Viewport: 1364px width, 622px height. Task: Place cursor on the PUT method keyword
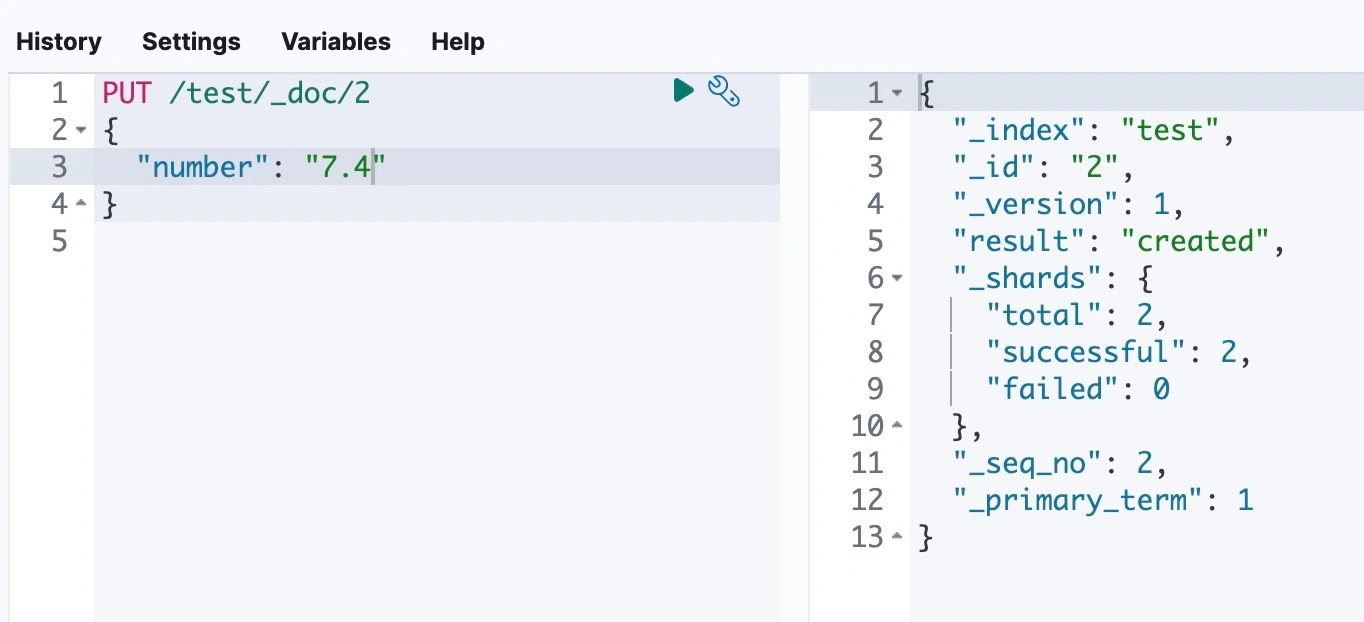127,93
